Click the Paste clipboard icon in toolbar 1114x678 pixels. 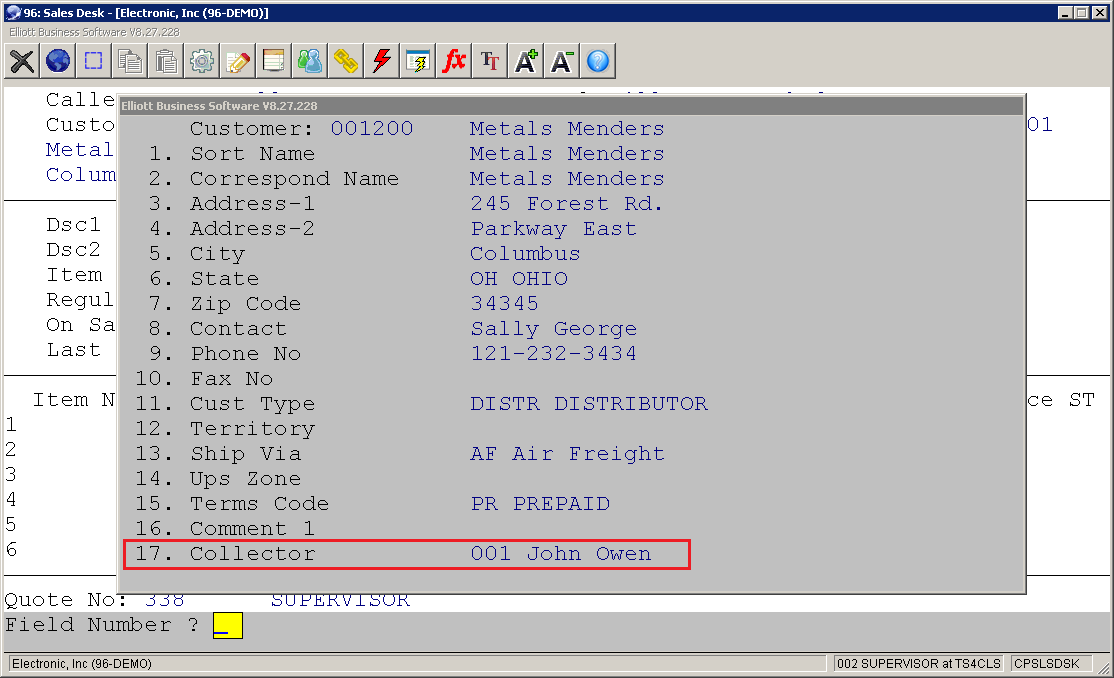pyautogui.click(x=166, y=61)
